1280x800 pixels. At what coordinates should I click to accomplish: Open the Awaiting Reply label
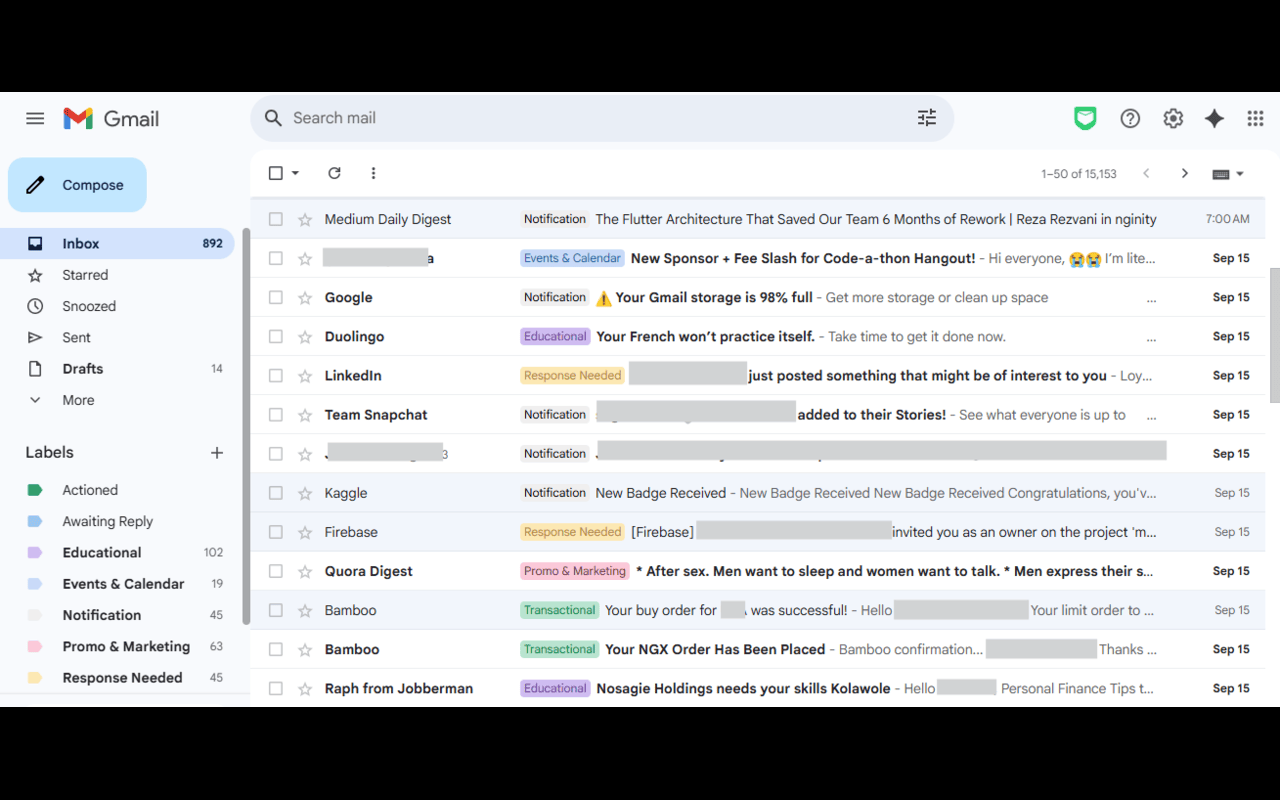pos(118,521)
